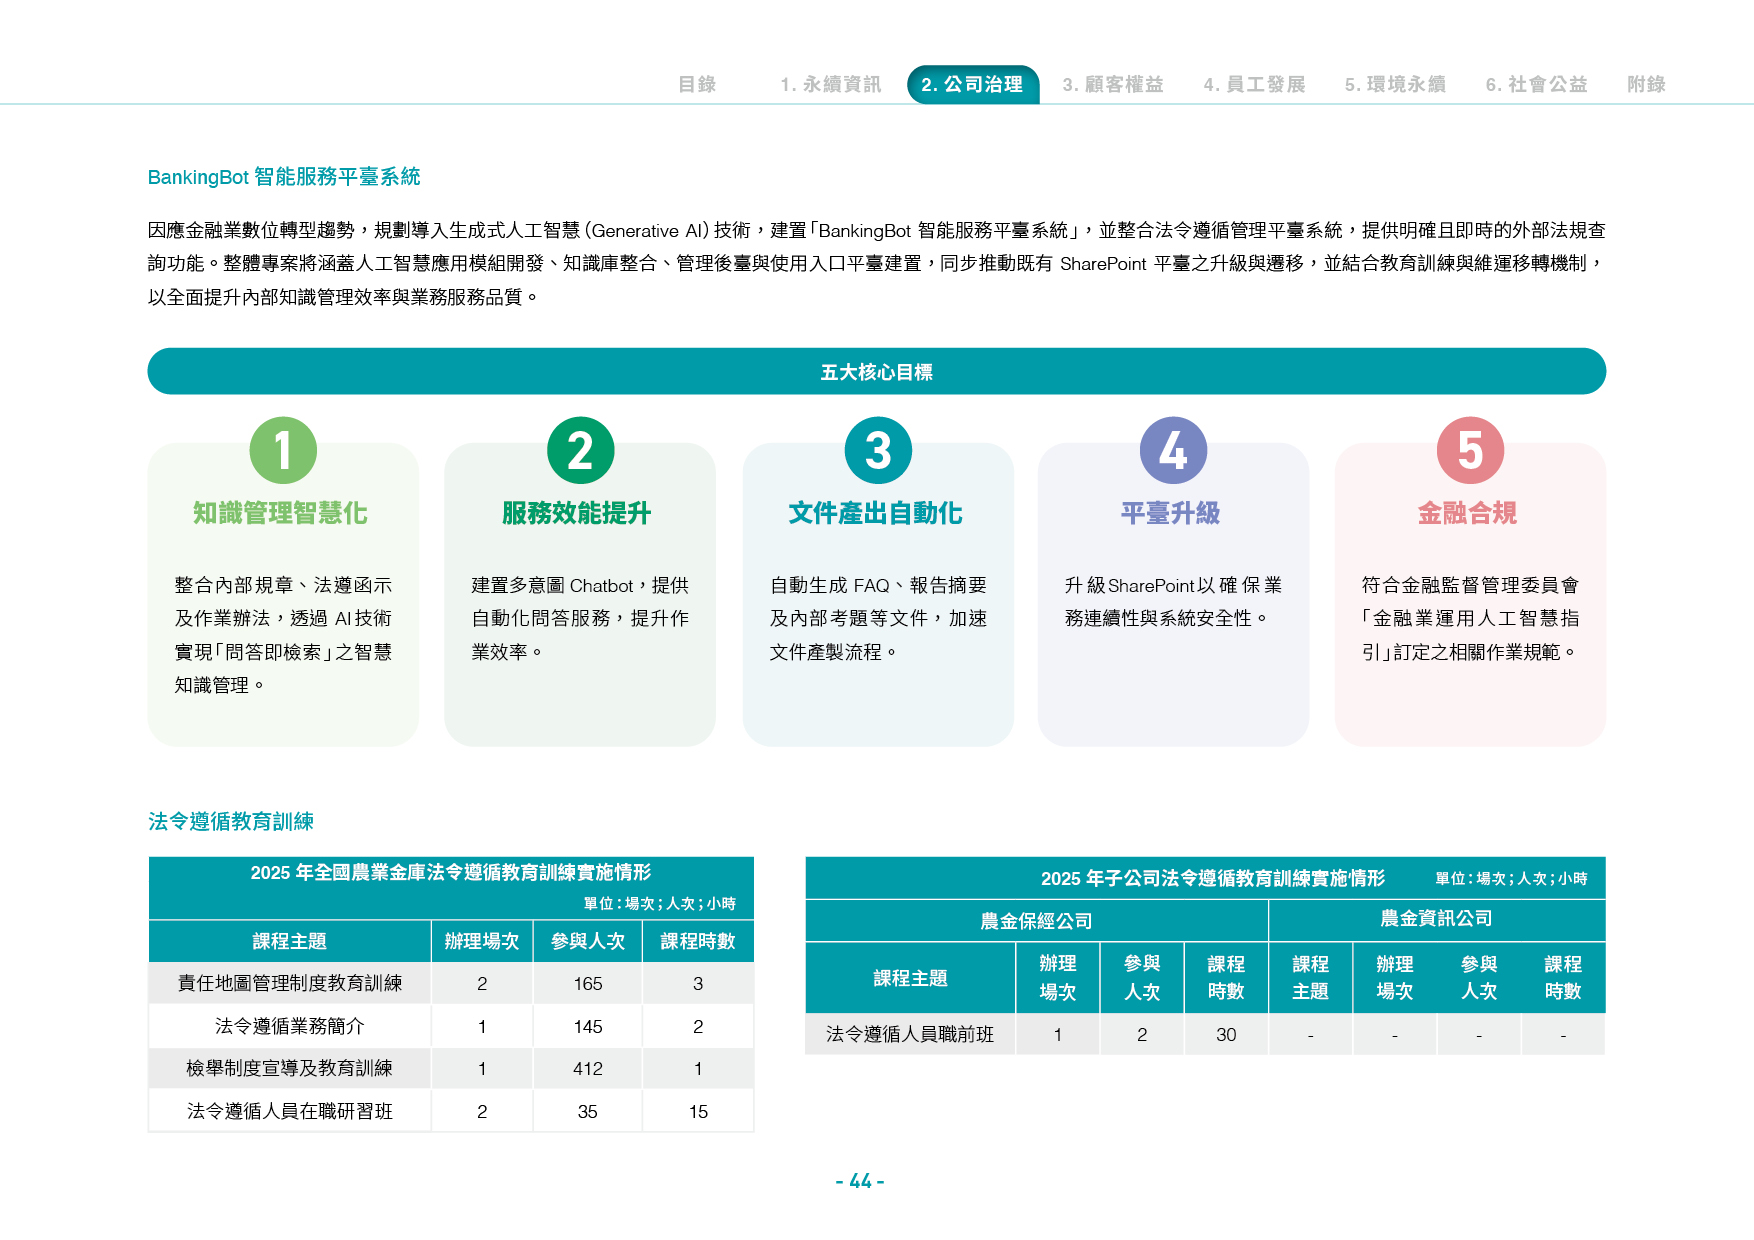
Task: Click the 法令遵循教育訓練 section heading
Action: [231, 821]
